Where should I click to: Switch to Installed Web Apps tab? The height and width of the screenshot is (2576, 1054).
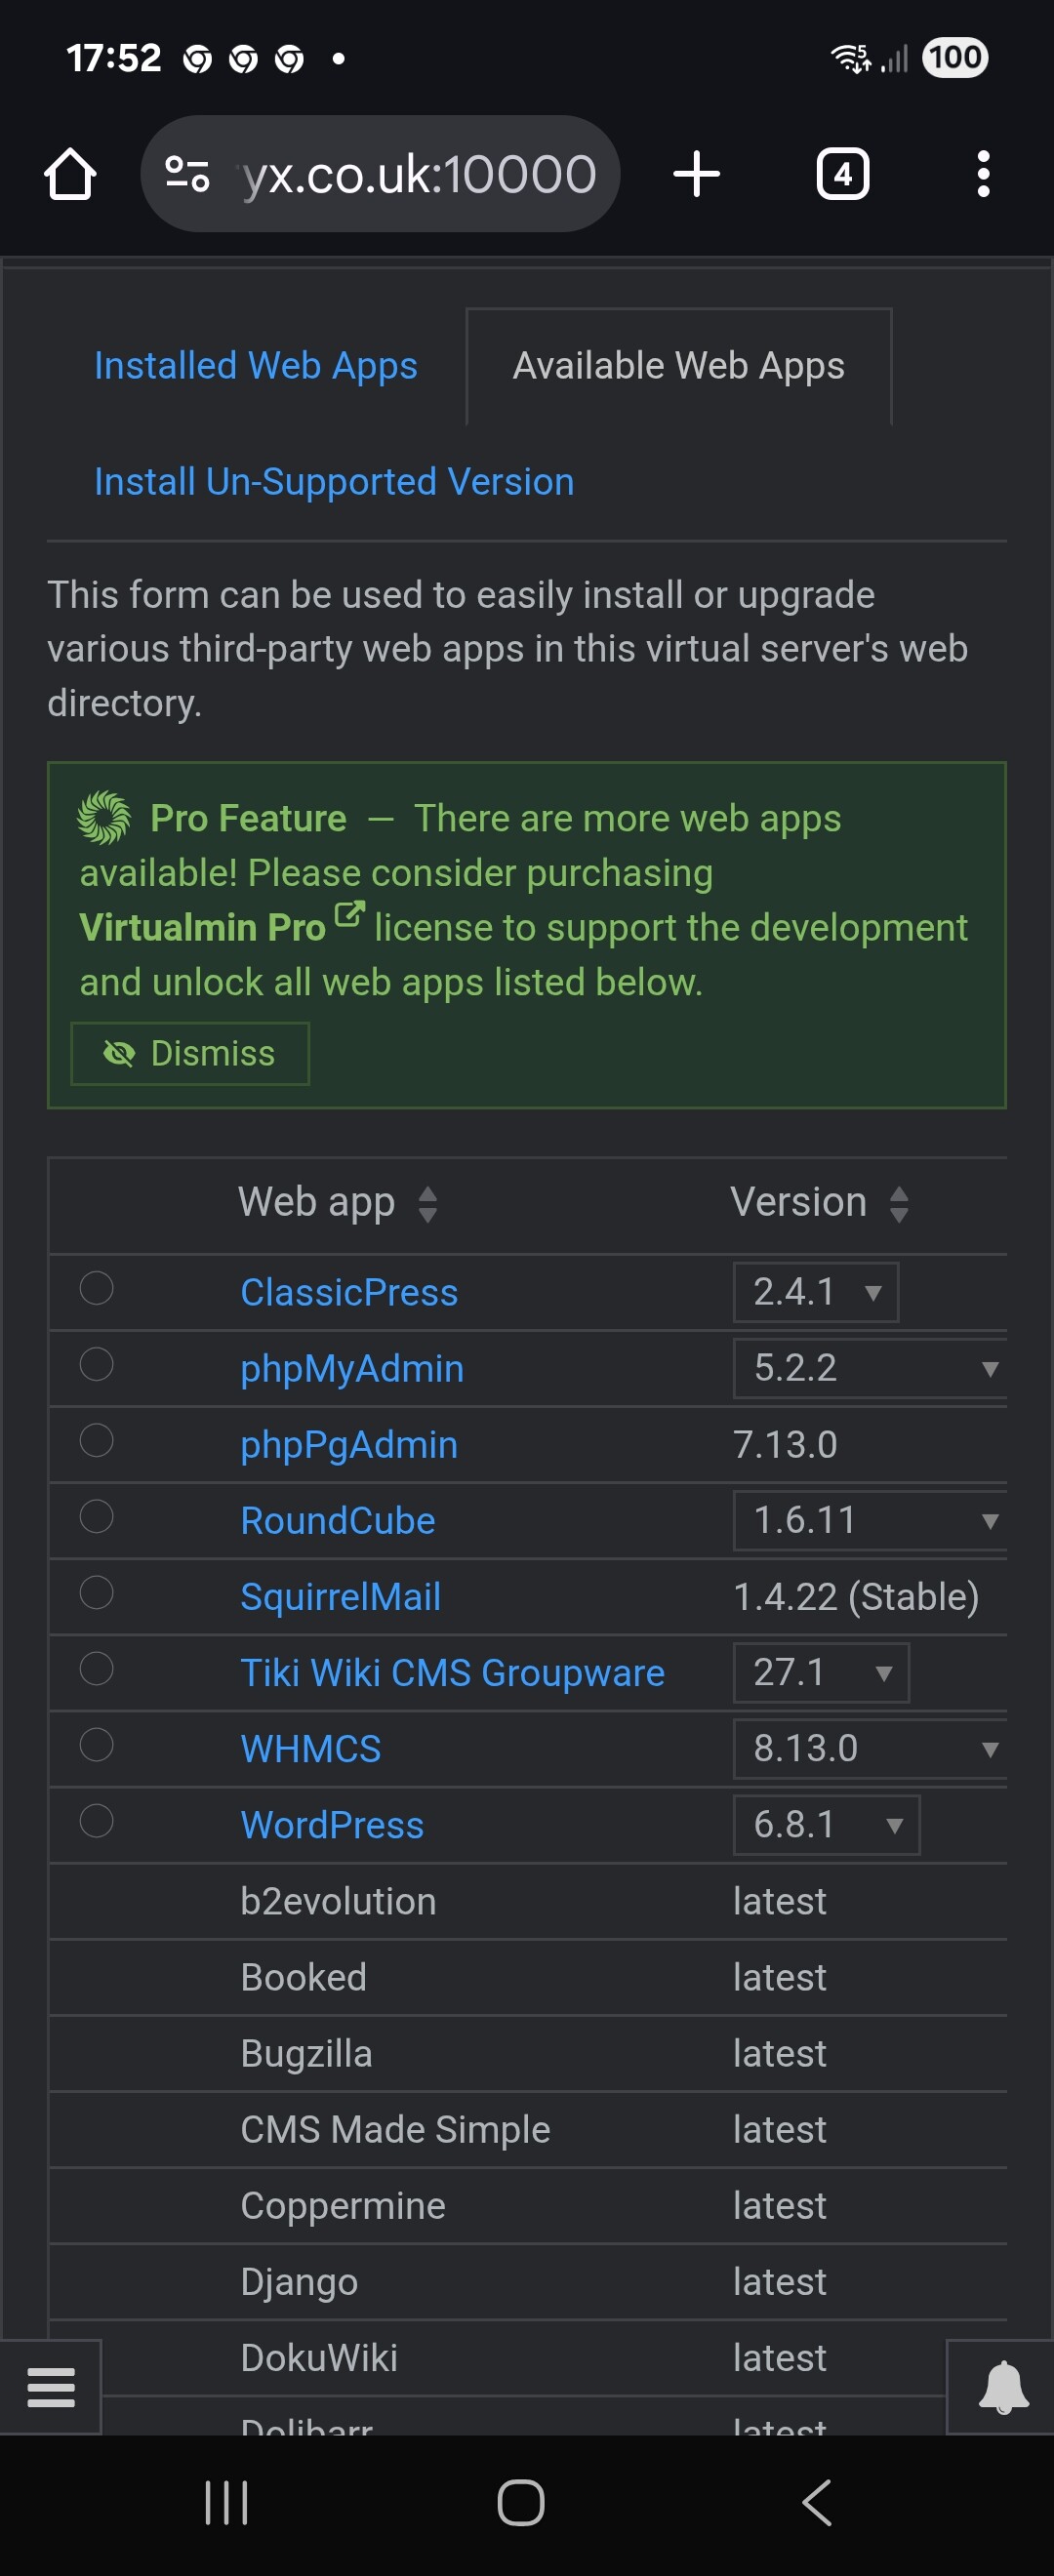click(x=256, y=366)
